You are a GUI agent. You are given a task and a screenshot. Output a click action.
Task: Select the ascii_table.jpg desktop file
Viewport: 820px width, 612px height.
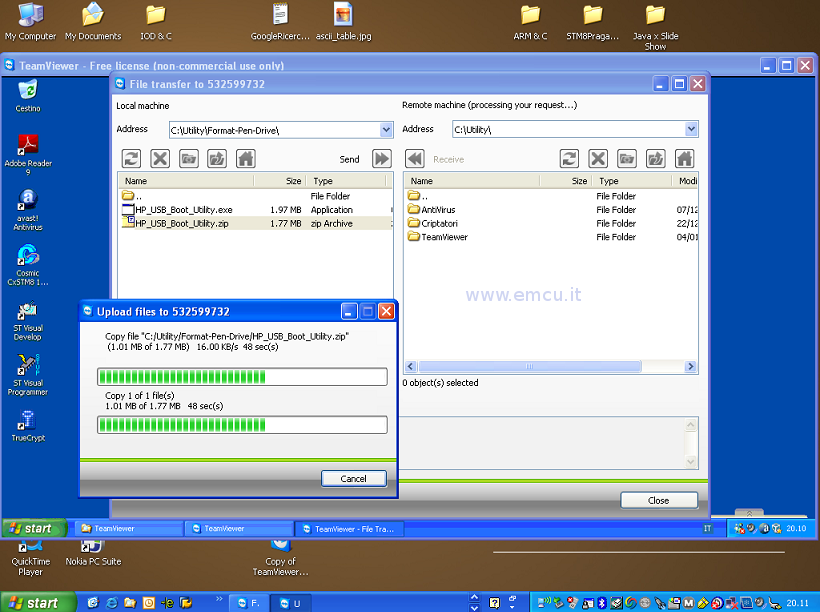click(343, 21)
